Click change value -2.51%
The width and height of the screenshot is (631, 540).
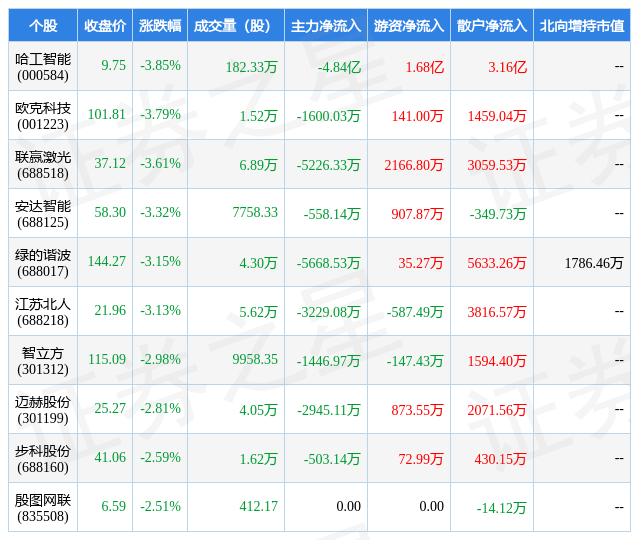coord(160,506)
